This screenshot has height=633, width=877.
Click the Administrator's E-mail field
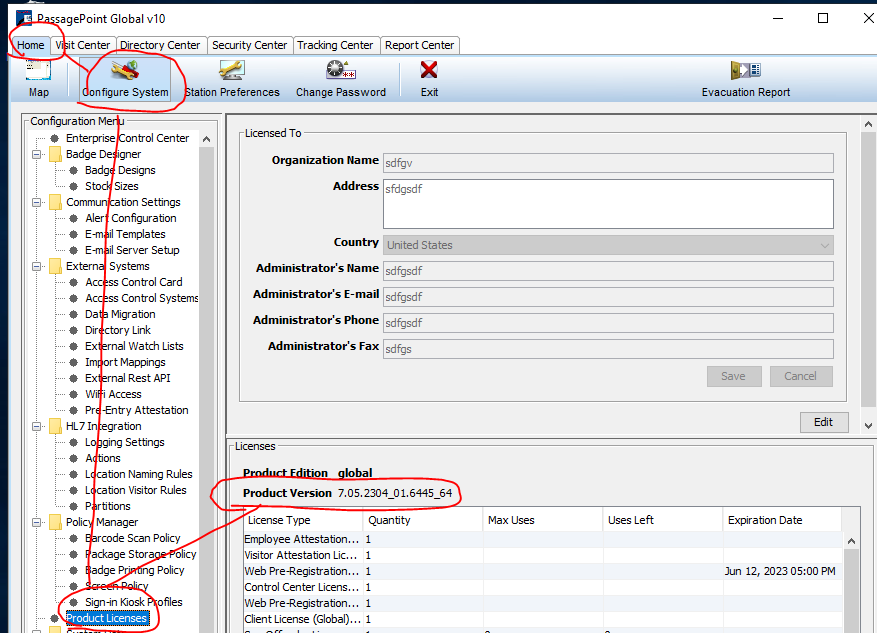coord(608,297)
